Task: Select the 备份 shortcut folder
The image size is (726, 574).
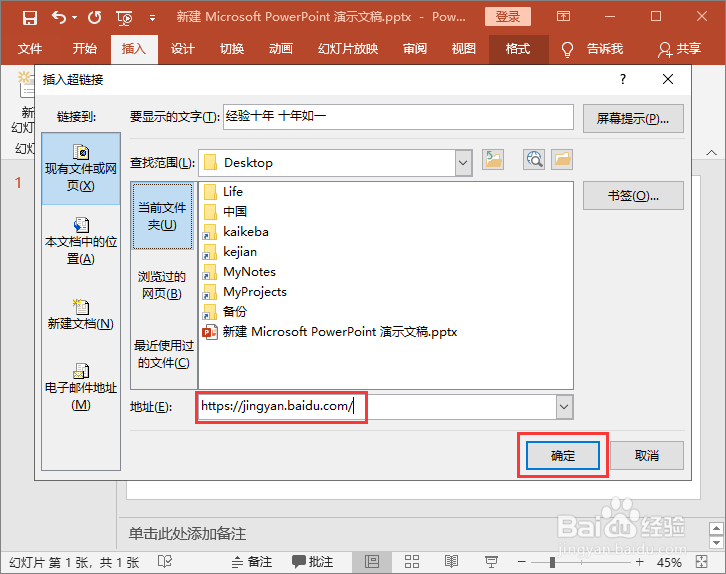Action: point(225,312)
